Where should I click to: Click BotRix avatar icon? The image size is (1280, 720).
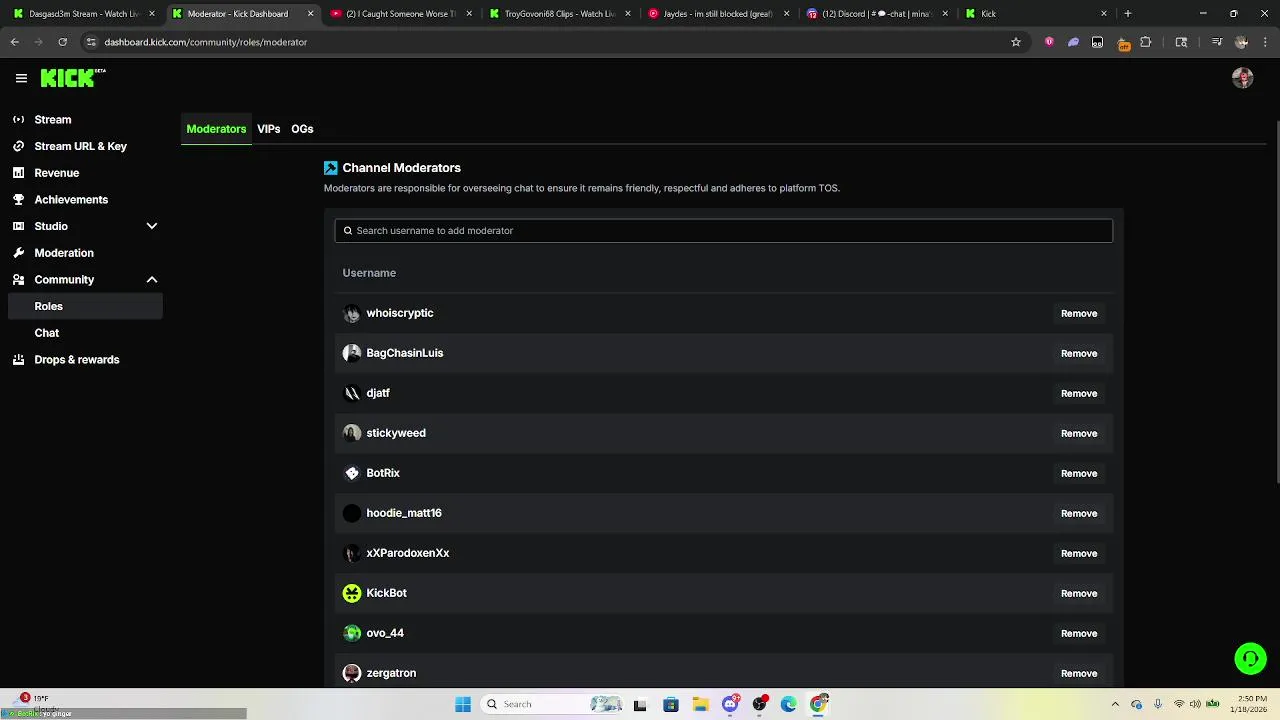pos(352,473)
